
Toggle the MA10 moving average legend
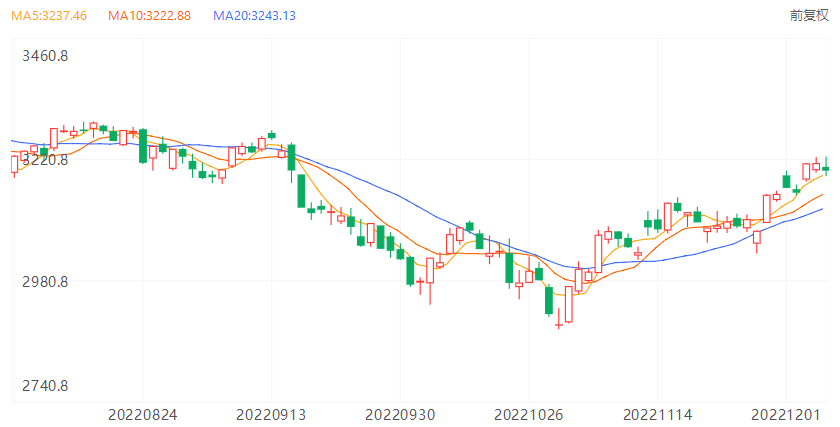pyautogui.click(x=148, y=16)
